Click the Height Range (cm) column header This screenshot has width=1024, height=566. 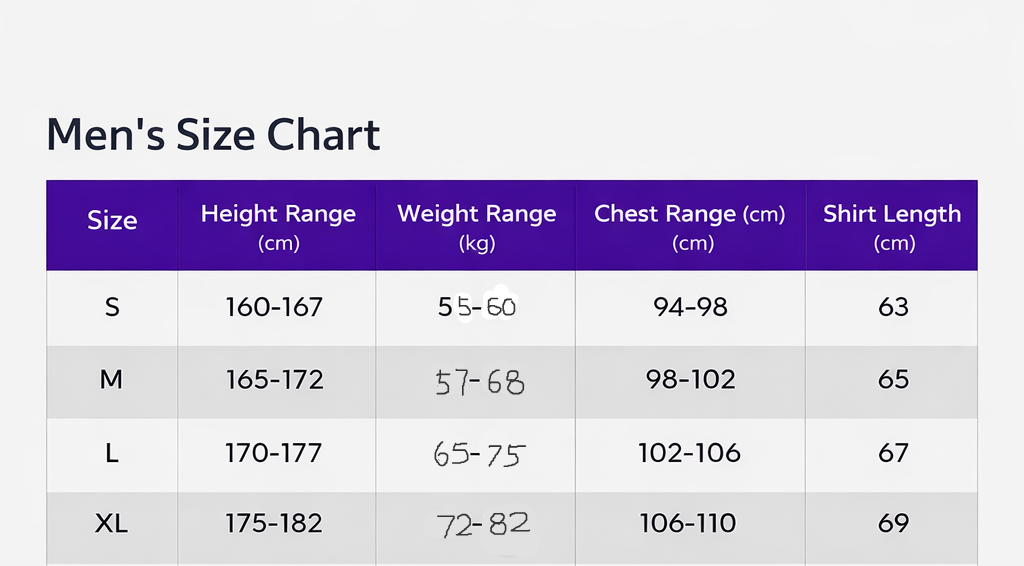point(278,227)
